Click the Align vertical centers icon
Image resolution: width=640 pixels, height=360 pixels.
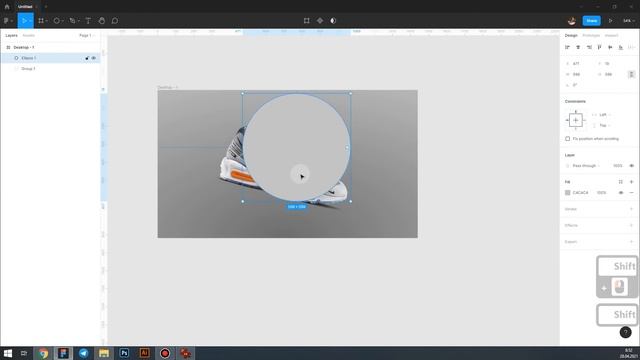click(x=610, y=47)
